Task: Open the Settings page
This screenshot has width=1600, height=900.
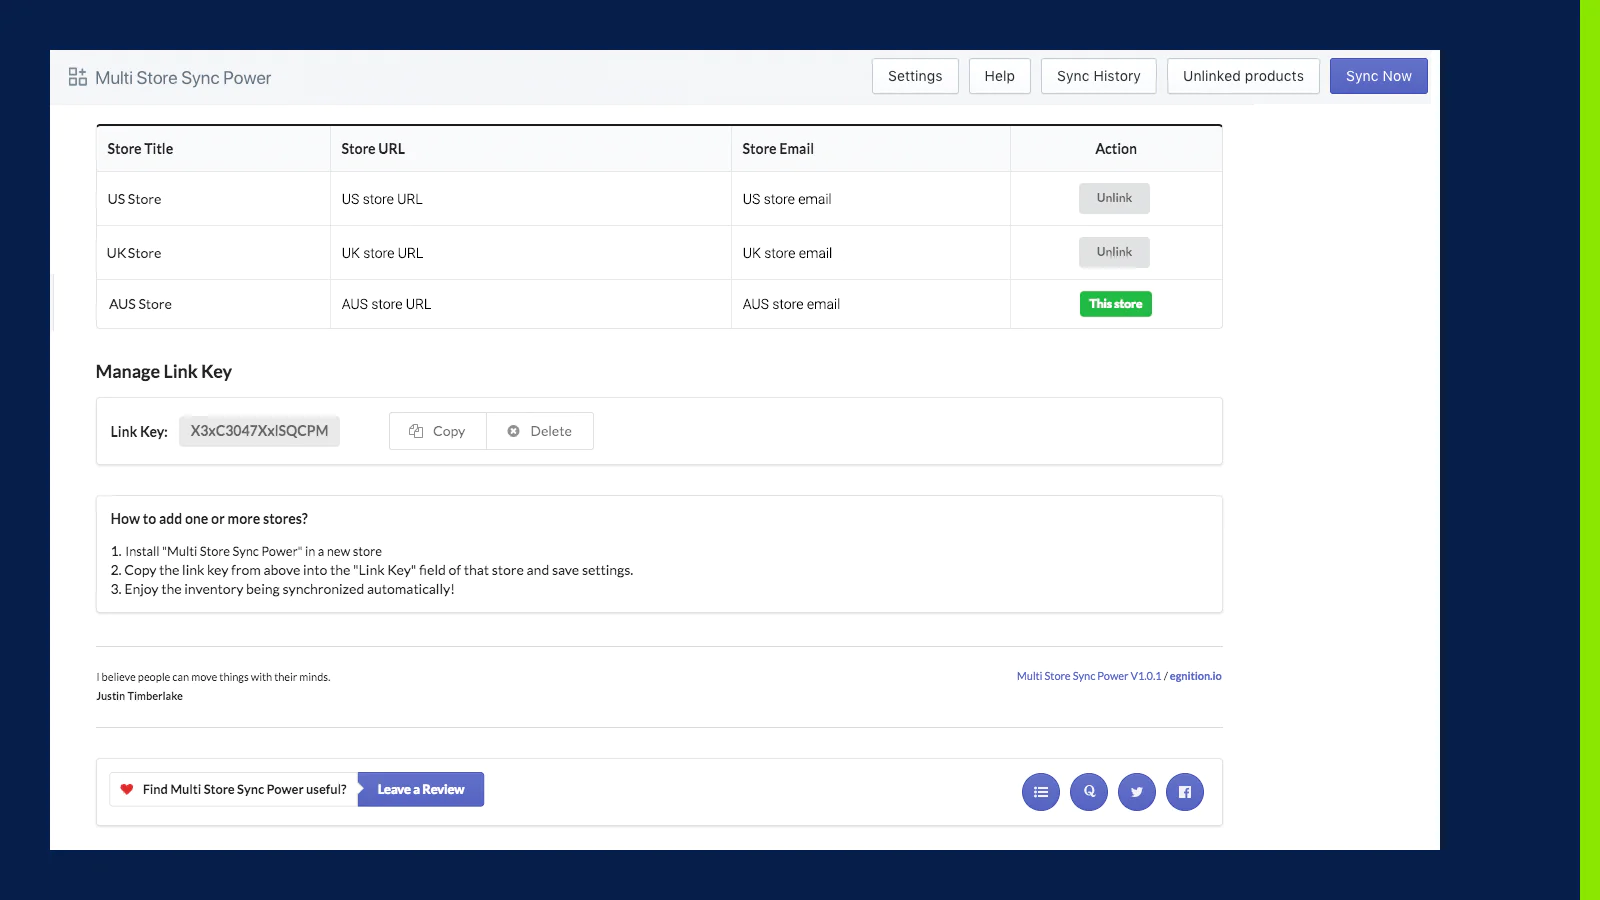Action: click(x=914, y=75)
